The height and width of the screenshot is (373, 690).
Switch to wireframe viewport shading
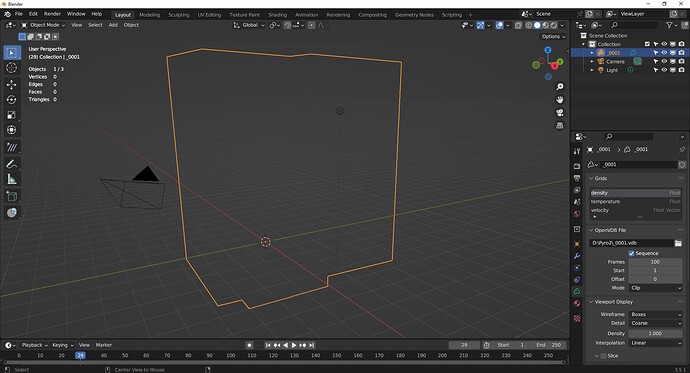(x=529, y=25)
